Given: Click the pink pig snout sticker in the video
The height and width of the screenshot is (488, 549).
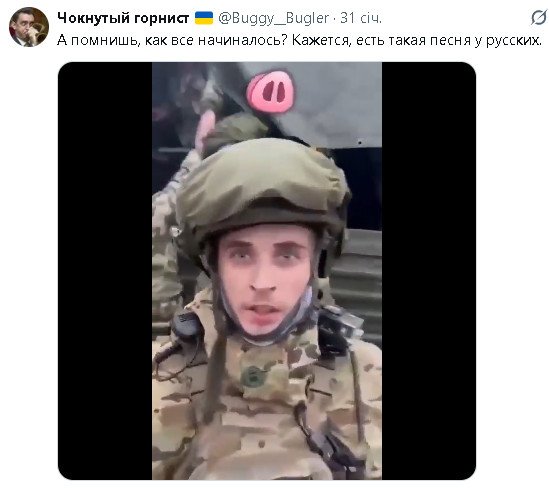Looking at the screenshot, I should pyautogui.click(x=270, y=92).
